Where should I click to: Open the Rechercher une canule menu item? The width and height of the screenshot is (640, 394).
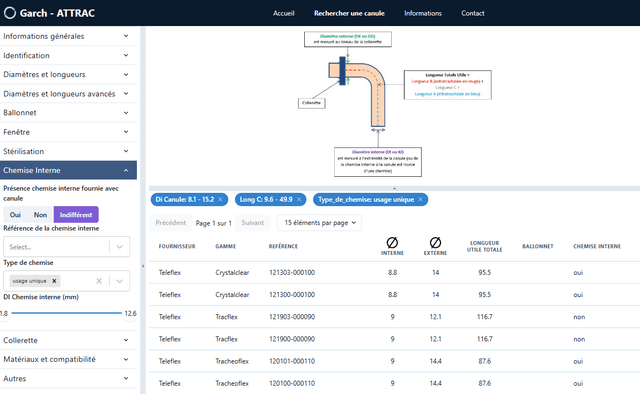point(349,13)
